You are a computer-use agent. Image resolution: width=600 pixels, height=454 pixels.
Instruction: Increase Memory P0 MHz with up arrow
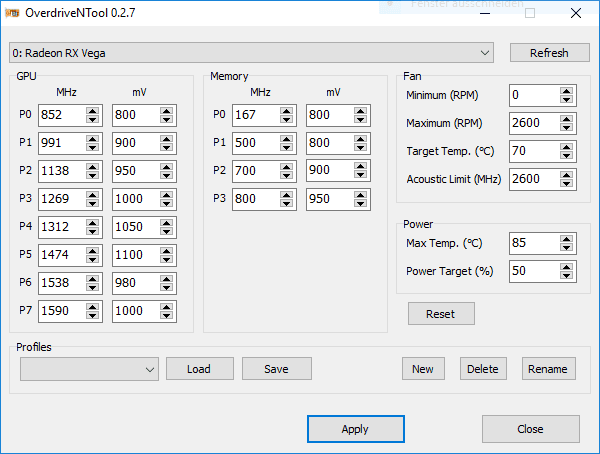[286, 111]
